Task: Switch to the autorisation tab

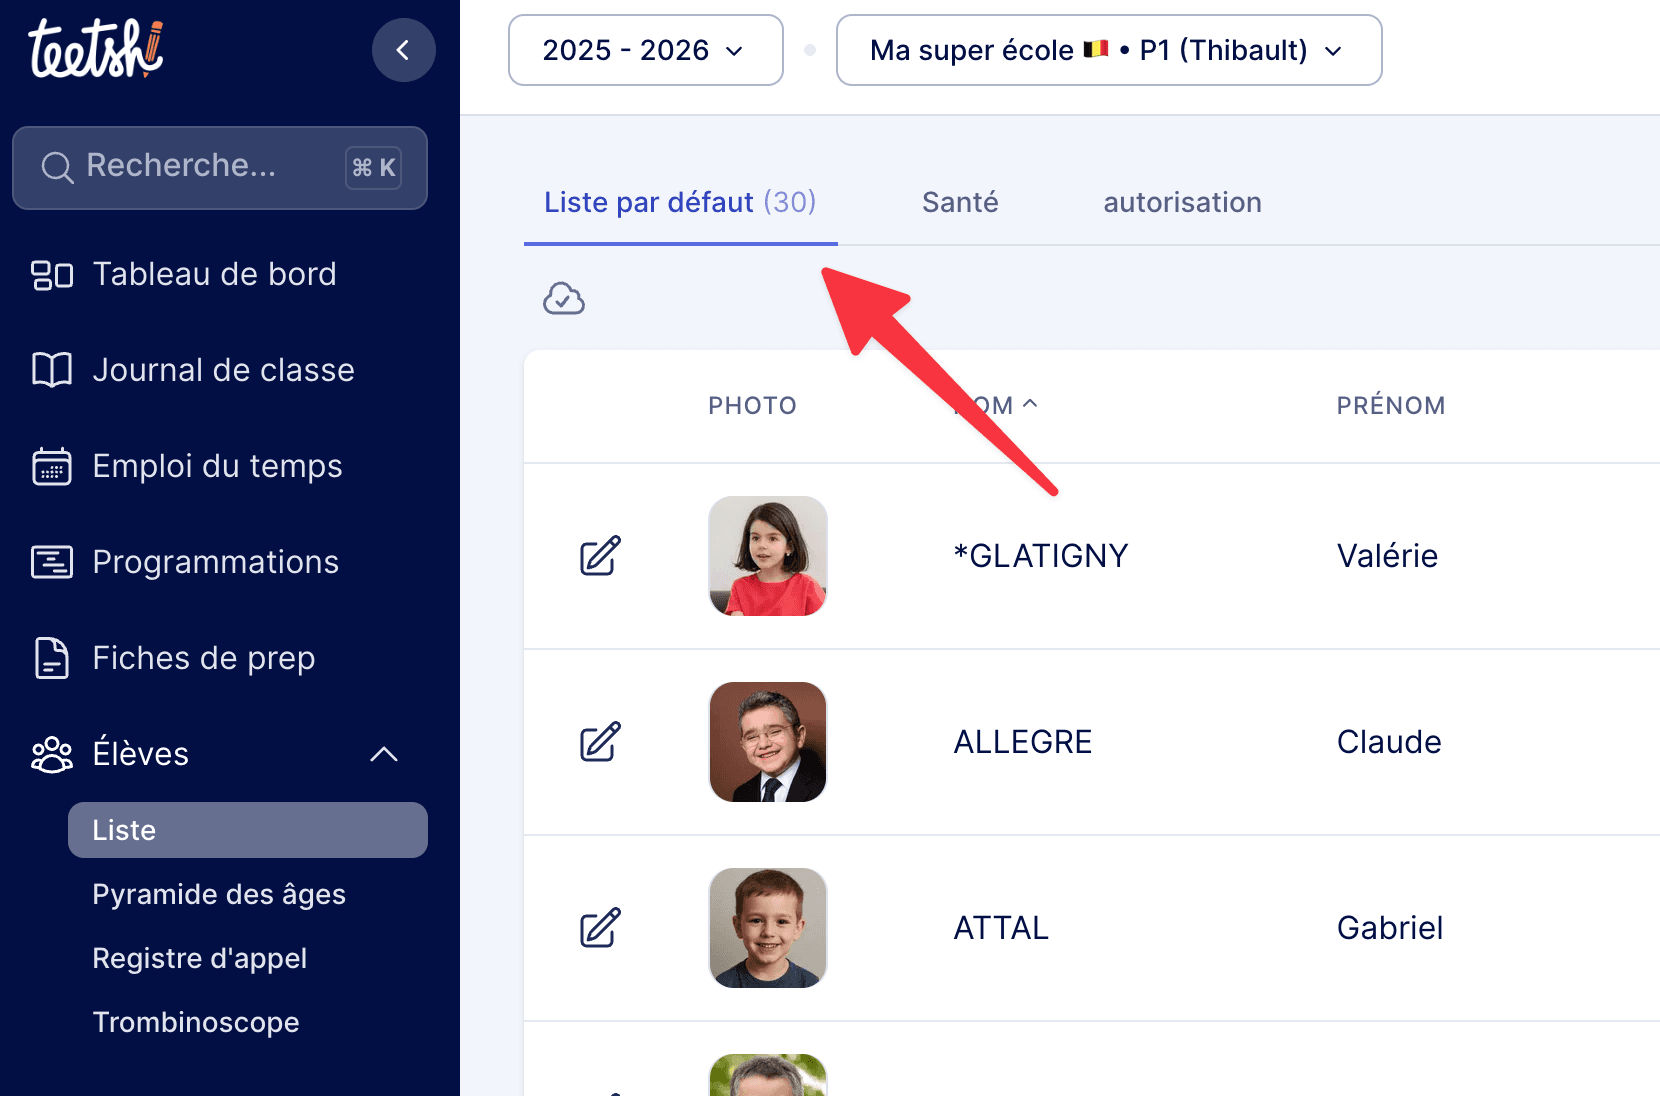Action: (x=1182, y=202)
